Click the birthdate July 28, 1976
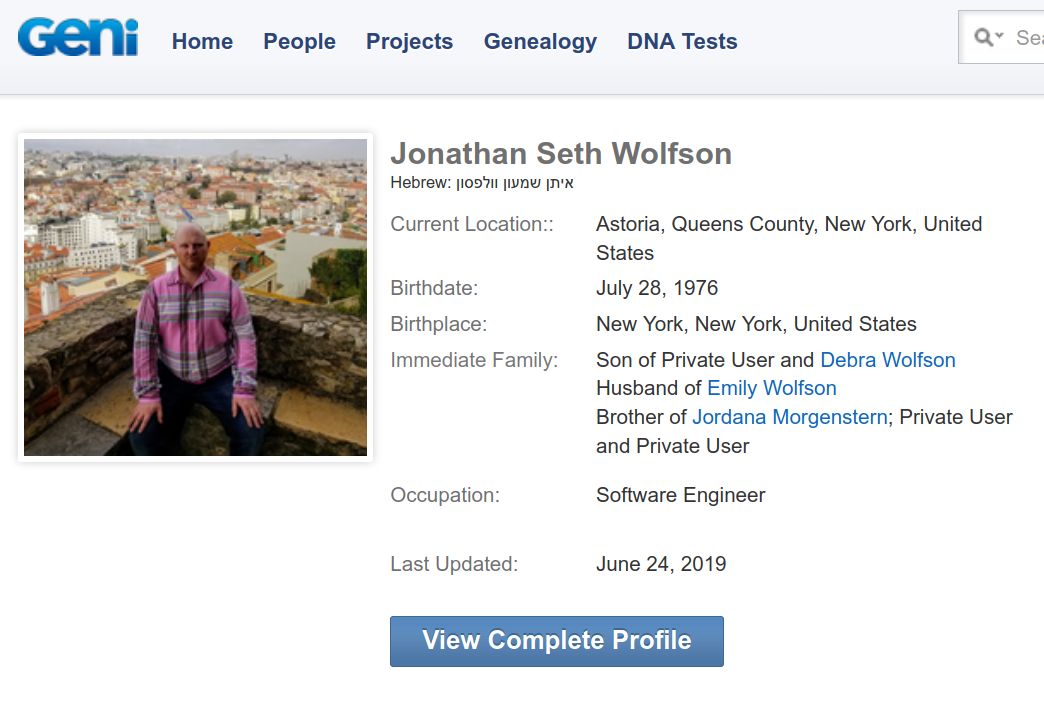This screenshot has width=1044, height=709. [656, 288]
